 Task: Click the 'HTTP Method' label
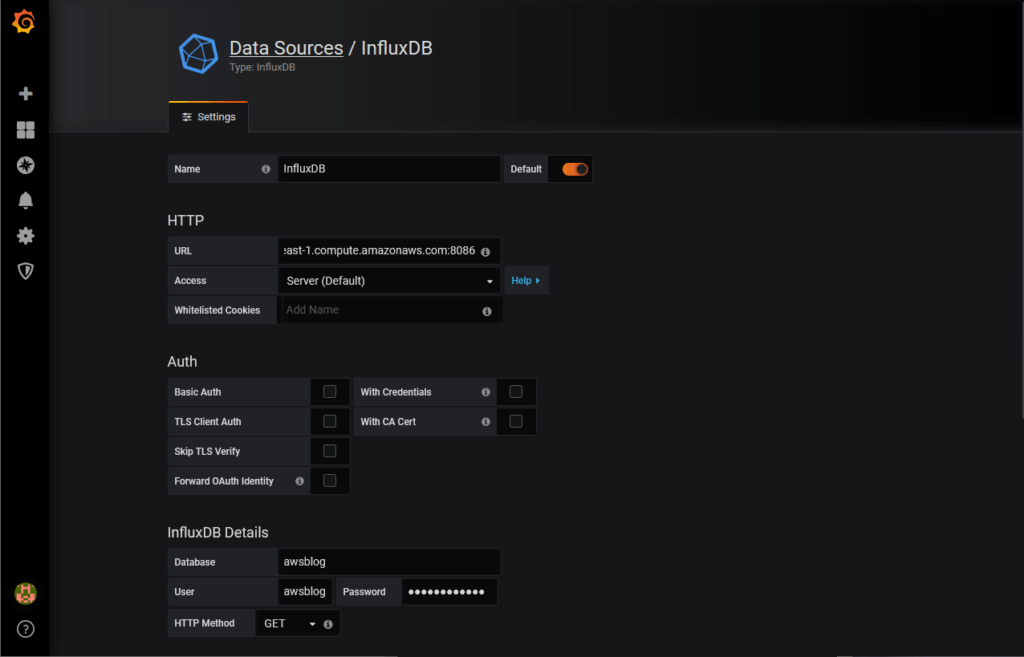(x=204, y=624)
